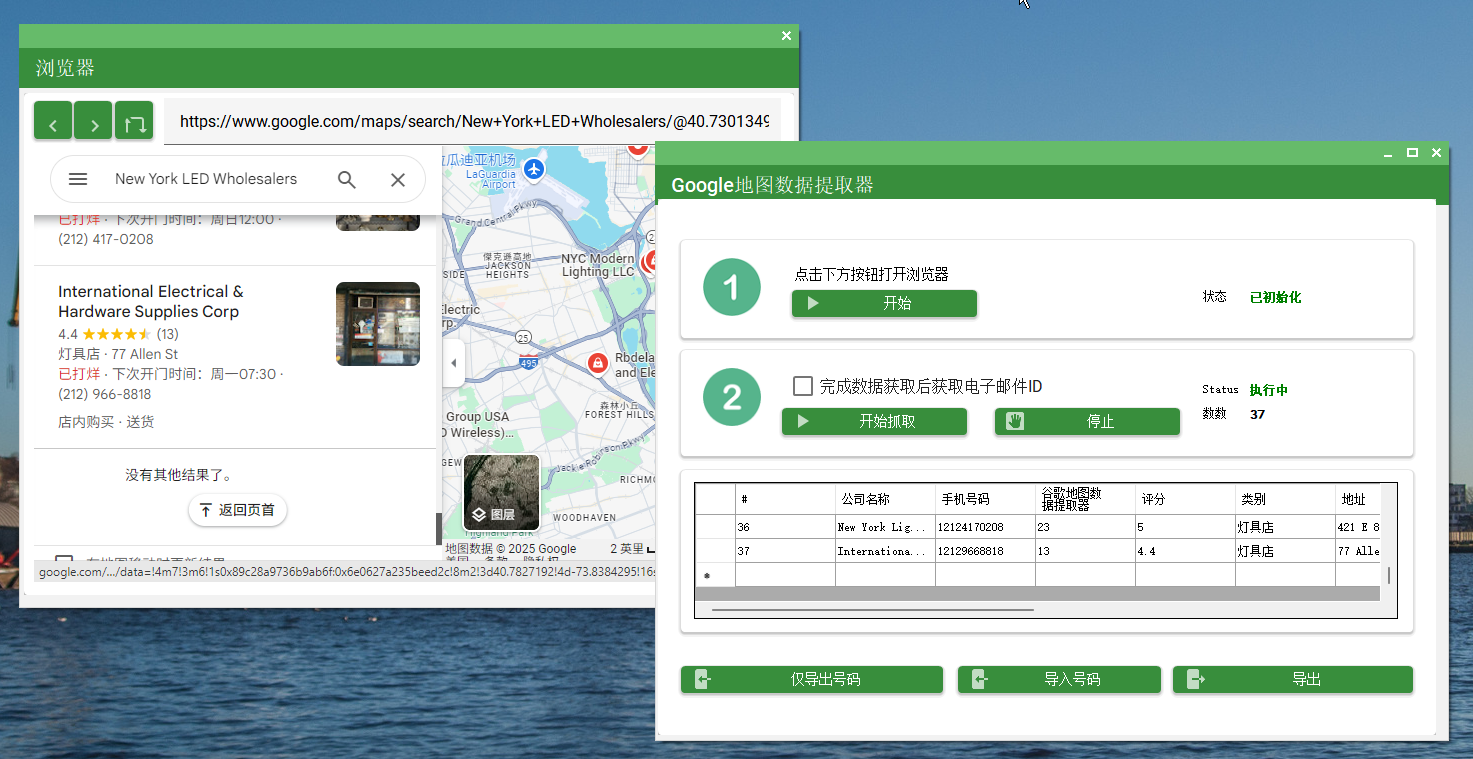The width and height of the screenshot is (1473, 759).
Task: Click the export icon on the 导出 button
Action: click(x=1196, y=679)
